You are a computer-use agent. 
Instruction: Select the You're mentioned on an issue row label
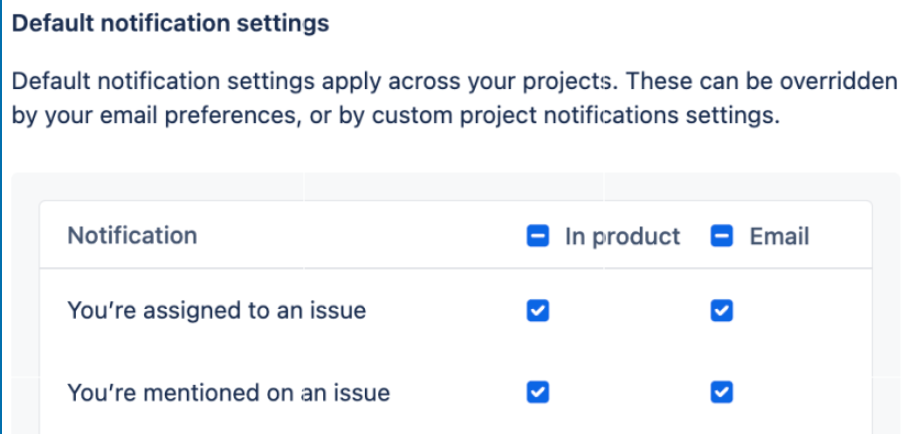pyautogui.click(x=228, y=392)
